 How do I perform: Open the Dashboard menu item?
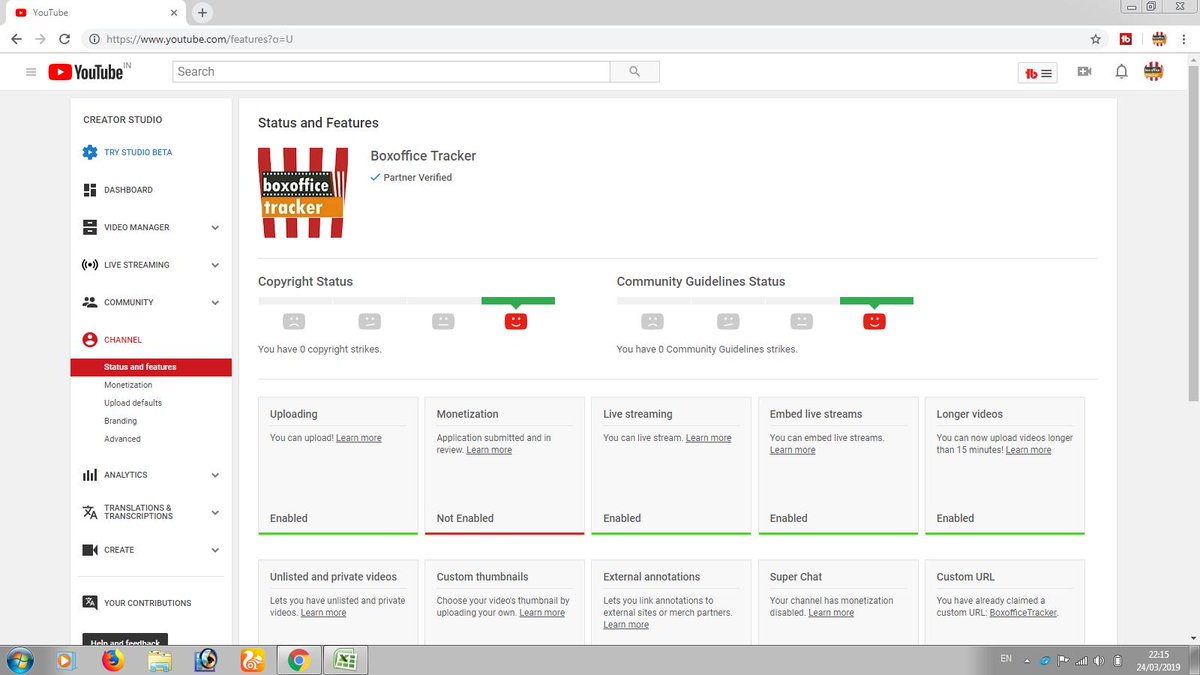click(128, 190)
